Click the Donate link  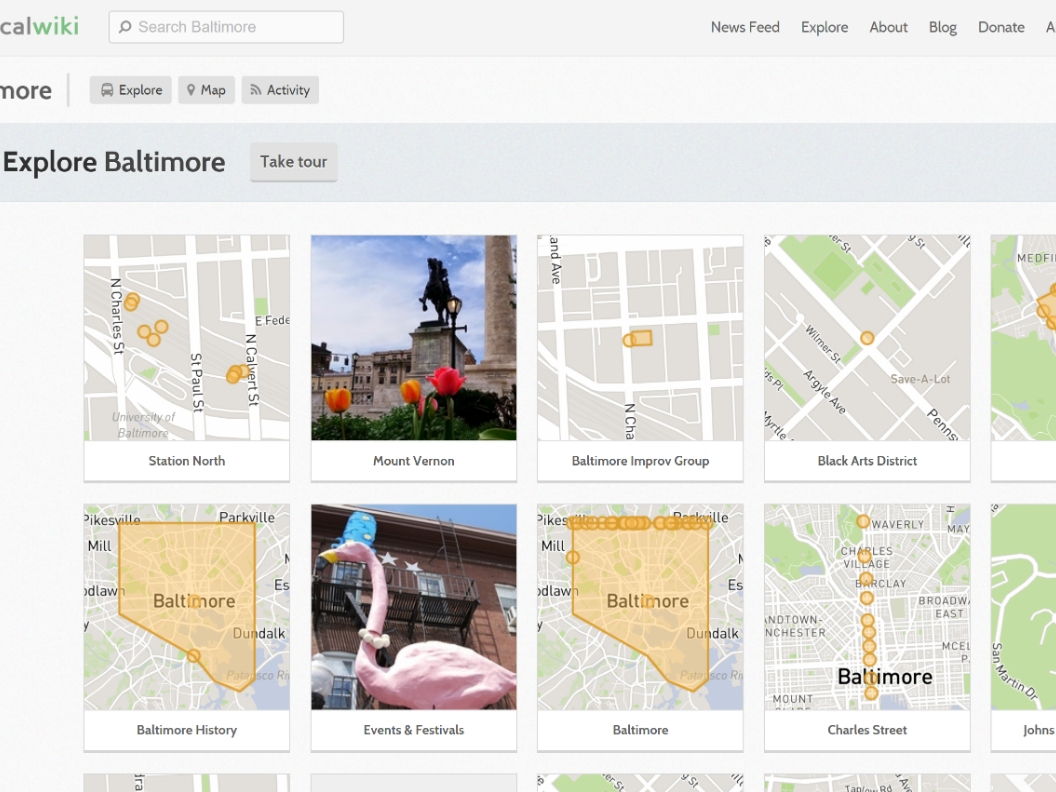click(1000, 27)
